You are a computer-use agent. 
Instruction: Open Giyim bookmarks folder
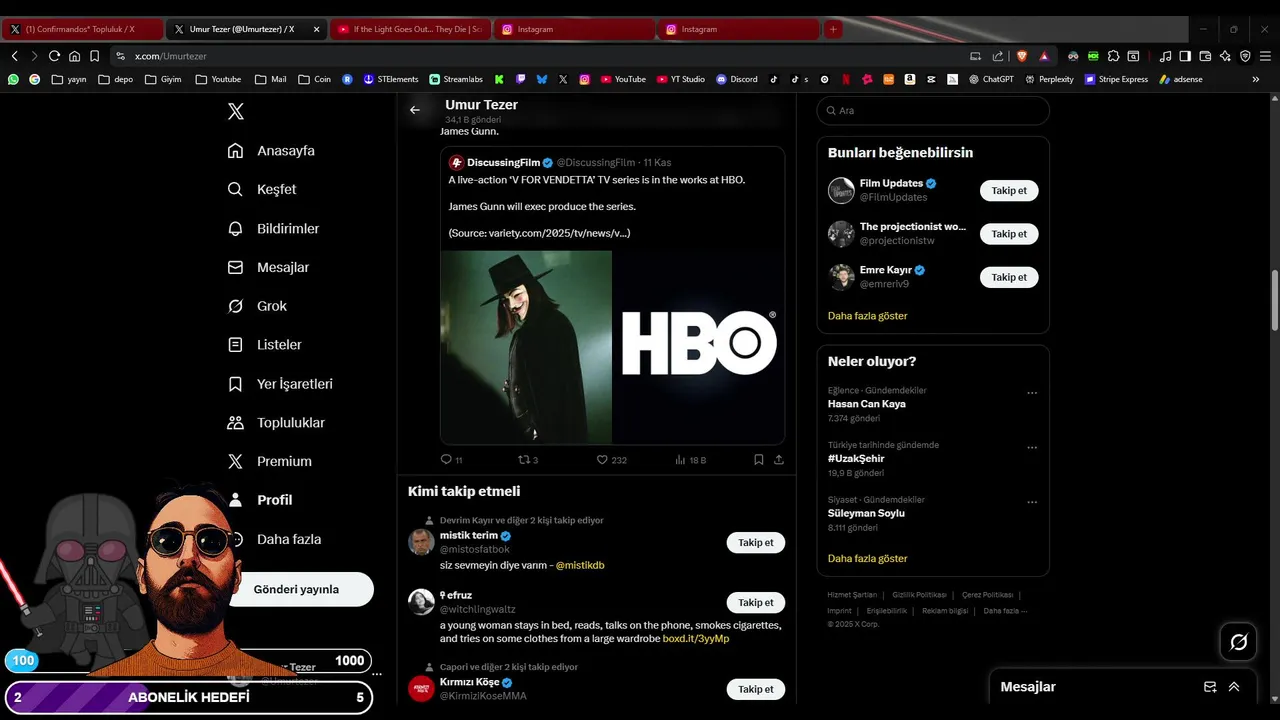coord(162,79)
